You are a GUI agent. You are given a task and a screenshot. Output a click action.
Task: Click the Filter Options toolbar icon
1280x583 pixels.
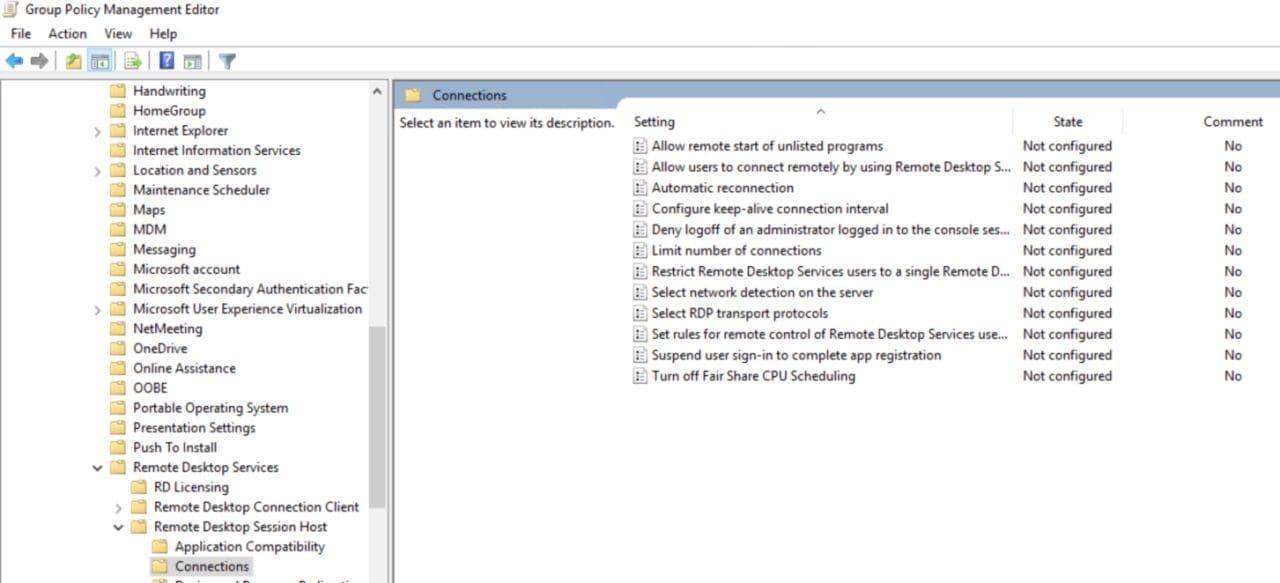pyautogui.click(x=227, y=60)
